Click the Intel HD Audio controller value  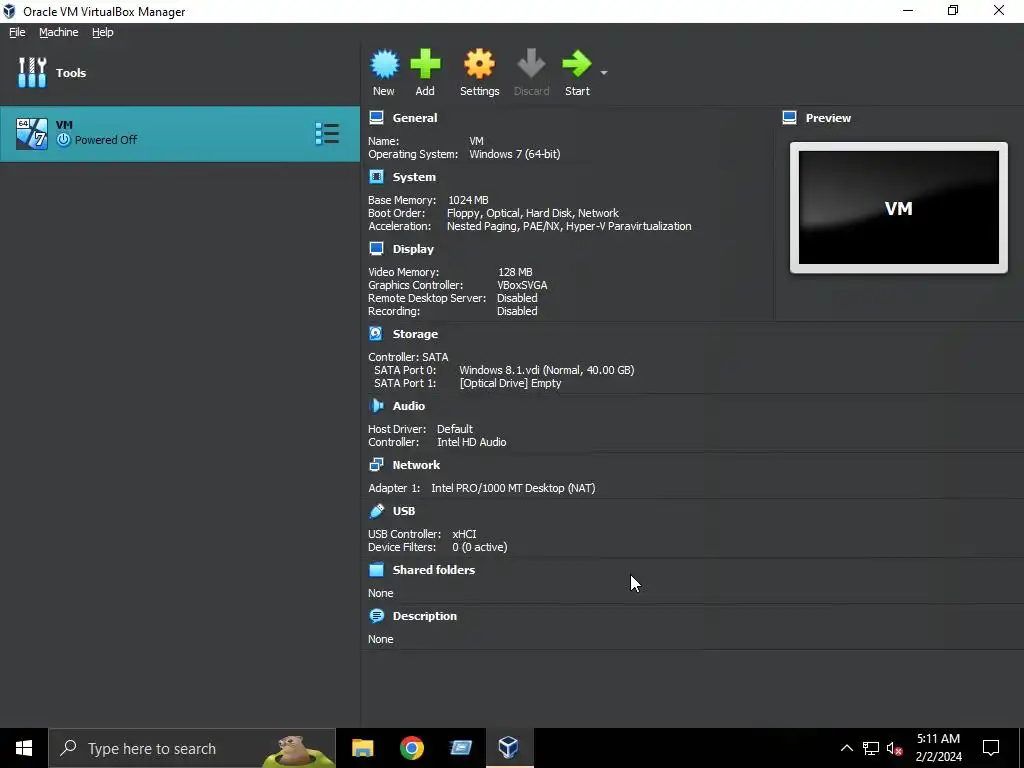tap(472, 441)
